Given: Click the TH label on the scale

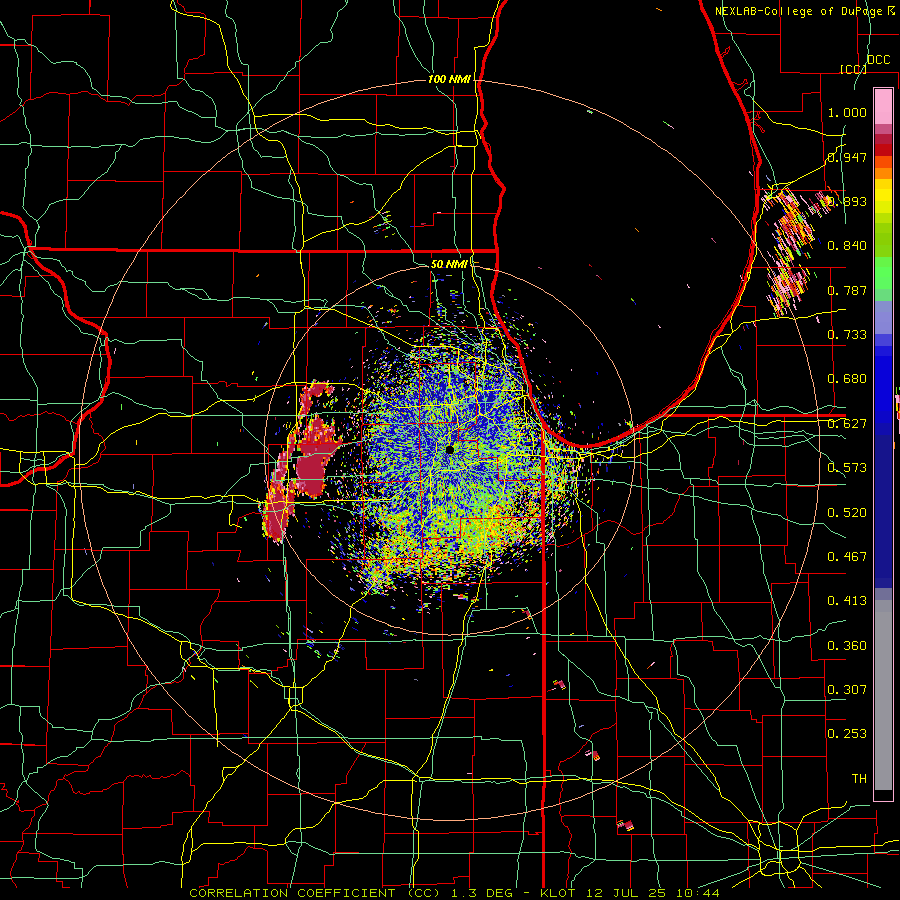Looking at the screenshot, I should pyautogui.click(x=859, y=779).
